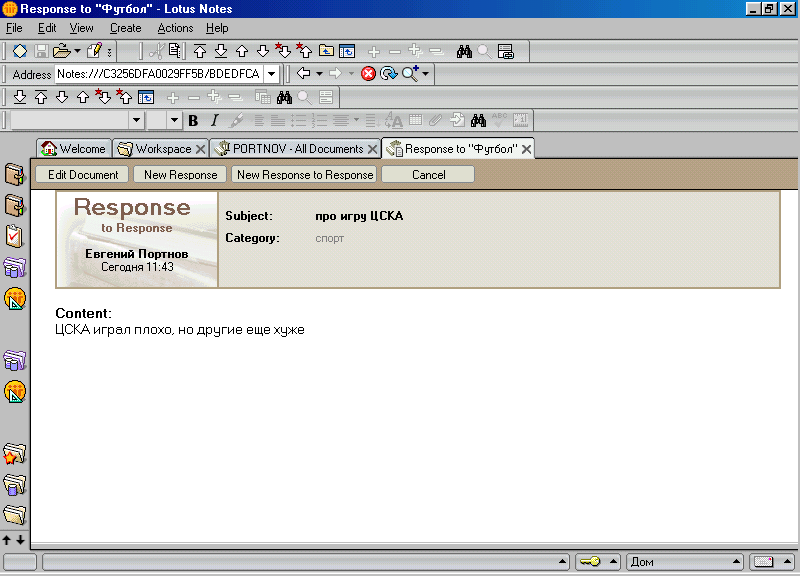The height and width of the screenshot is (576, 800).
Task: Click subject text 'про игру ЦСКА'
Action: click(359, 216)
